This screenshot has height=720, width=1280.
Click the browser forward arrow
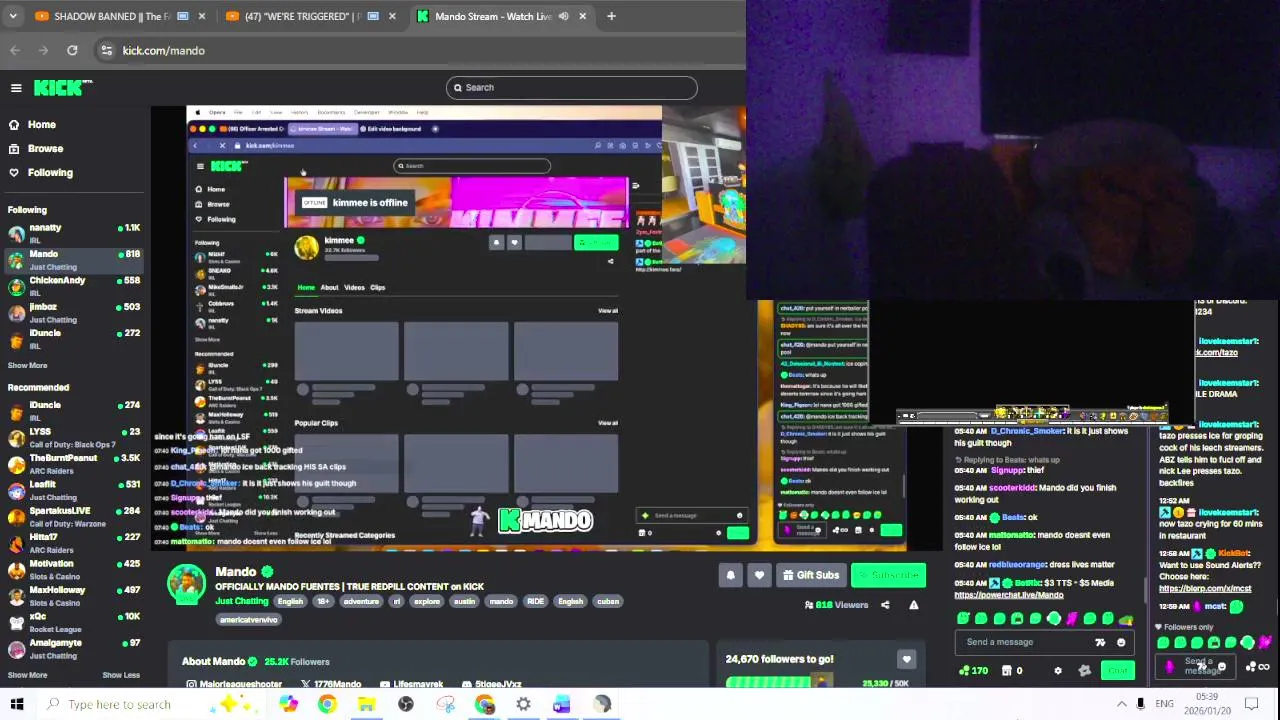[43, 50]
